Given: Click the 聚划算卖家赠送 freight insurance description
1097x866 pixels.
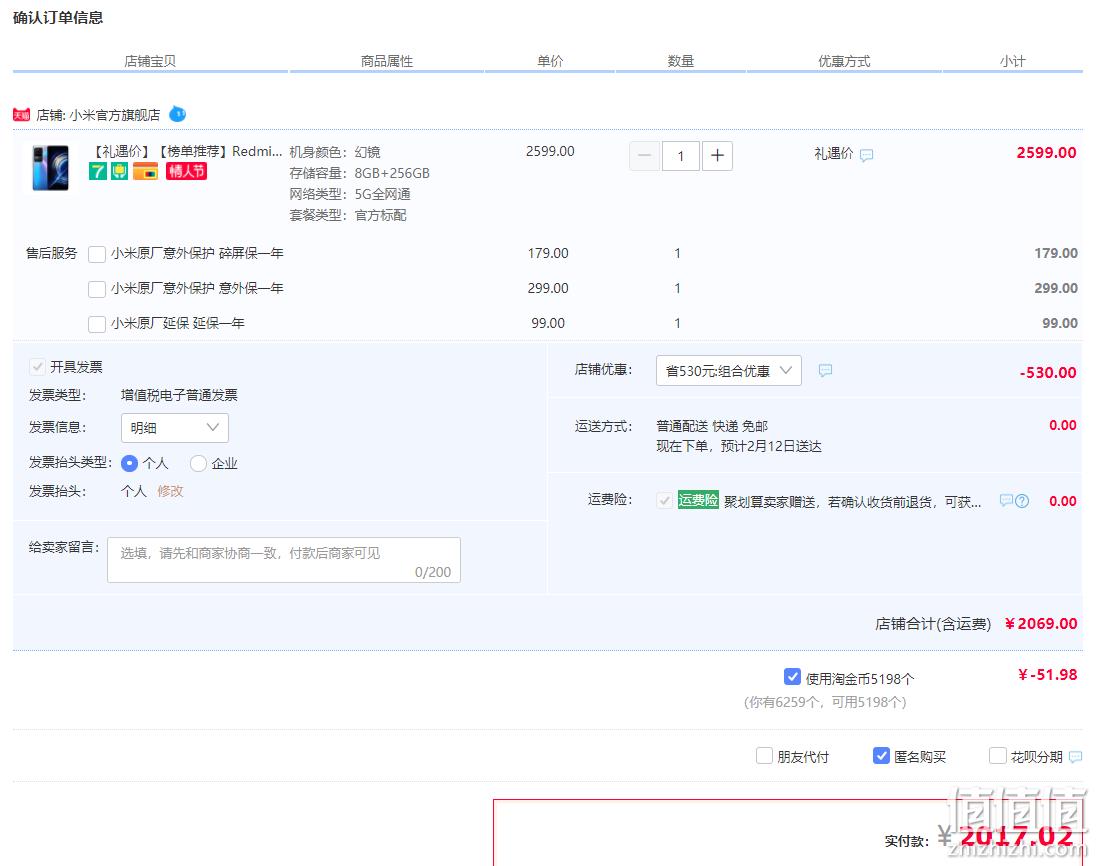Looking at the screenshot, I should (x=852, y=502).
